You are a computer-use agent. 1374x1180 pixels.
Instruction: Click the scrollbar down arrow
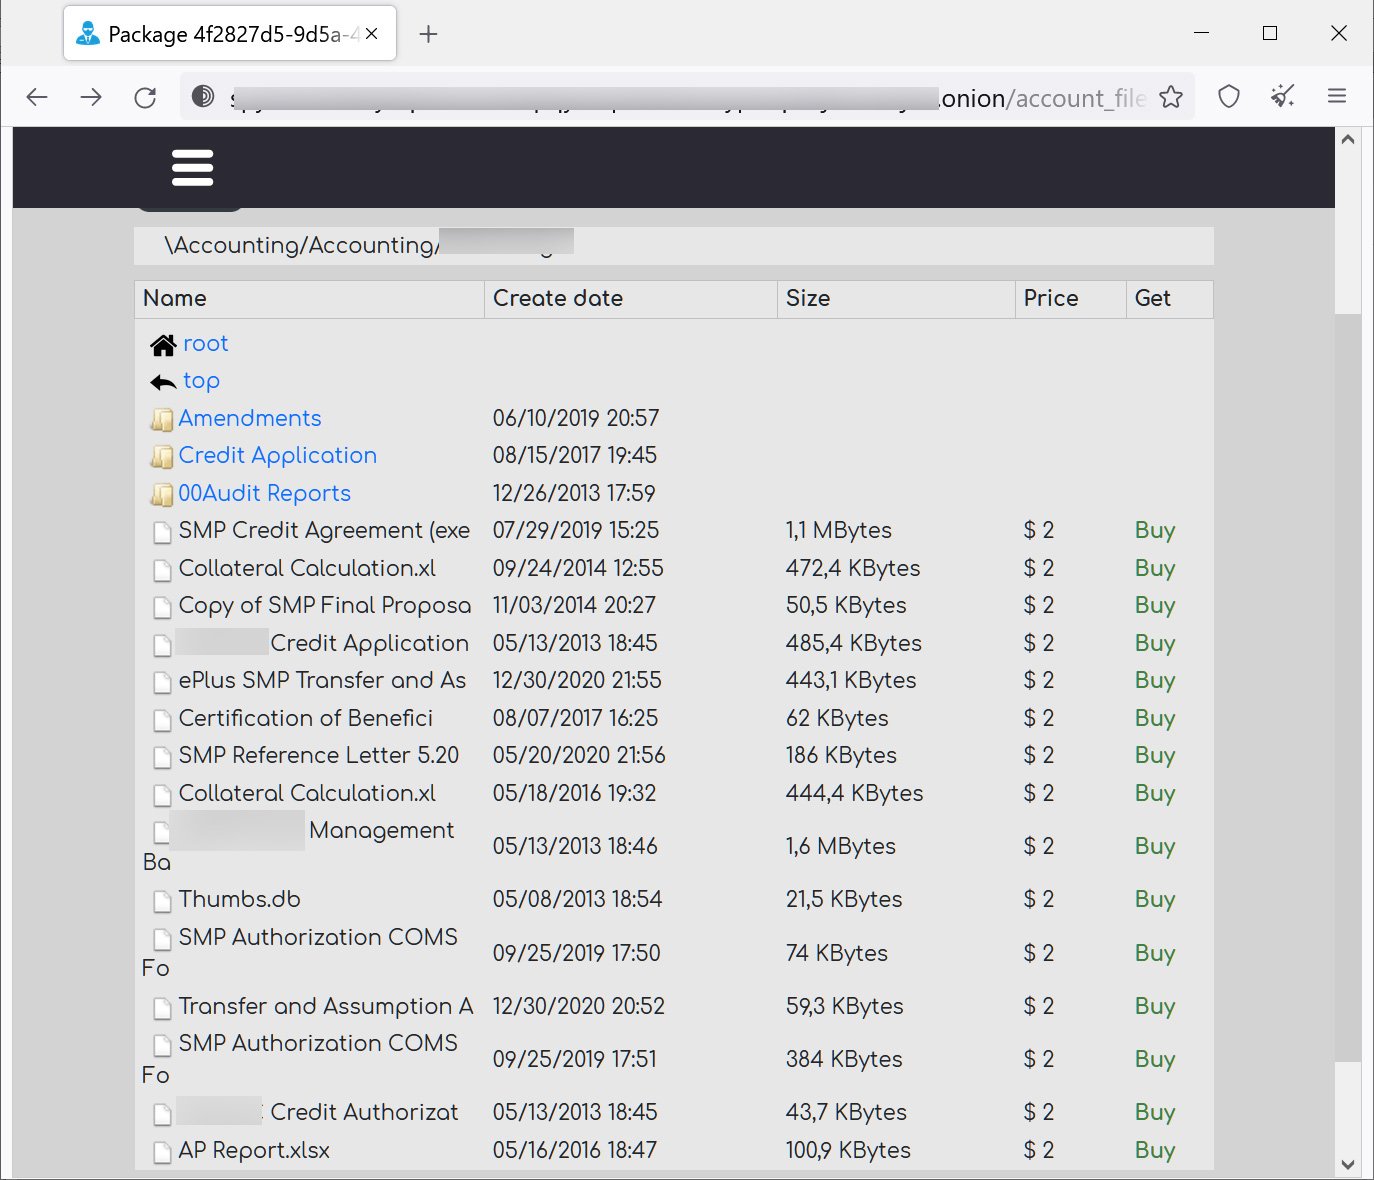1347,1164
